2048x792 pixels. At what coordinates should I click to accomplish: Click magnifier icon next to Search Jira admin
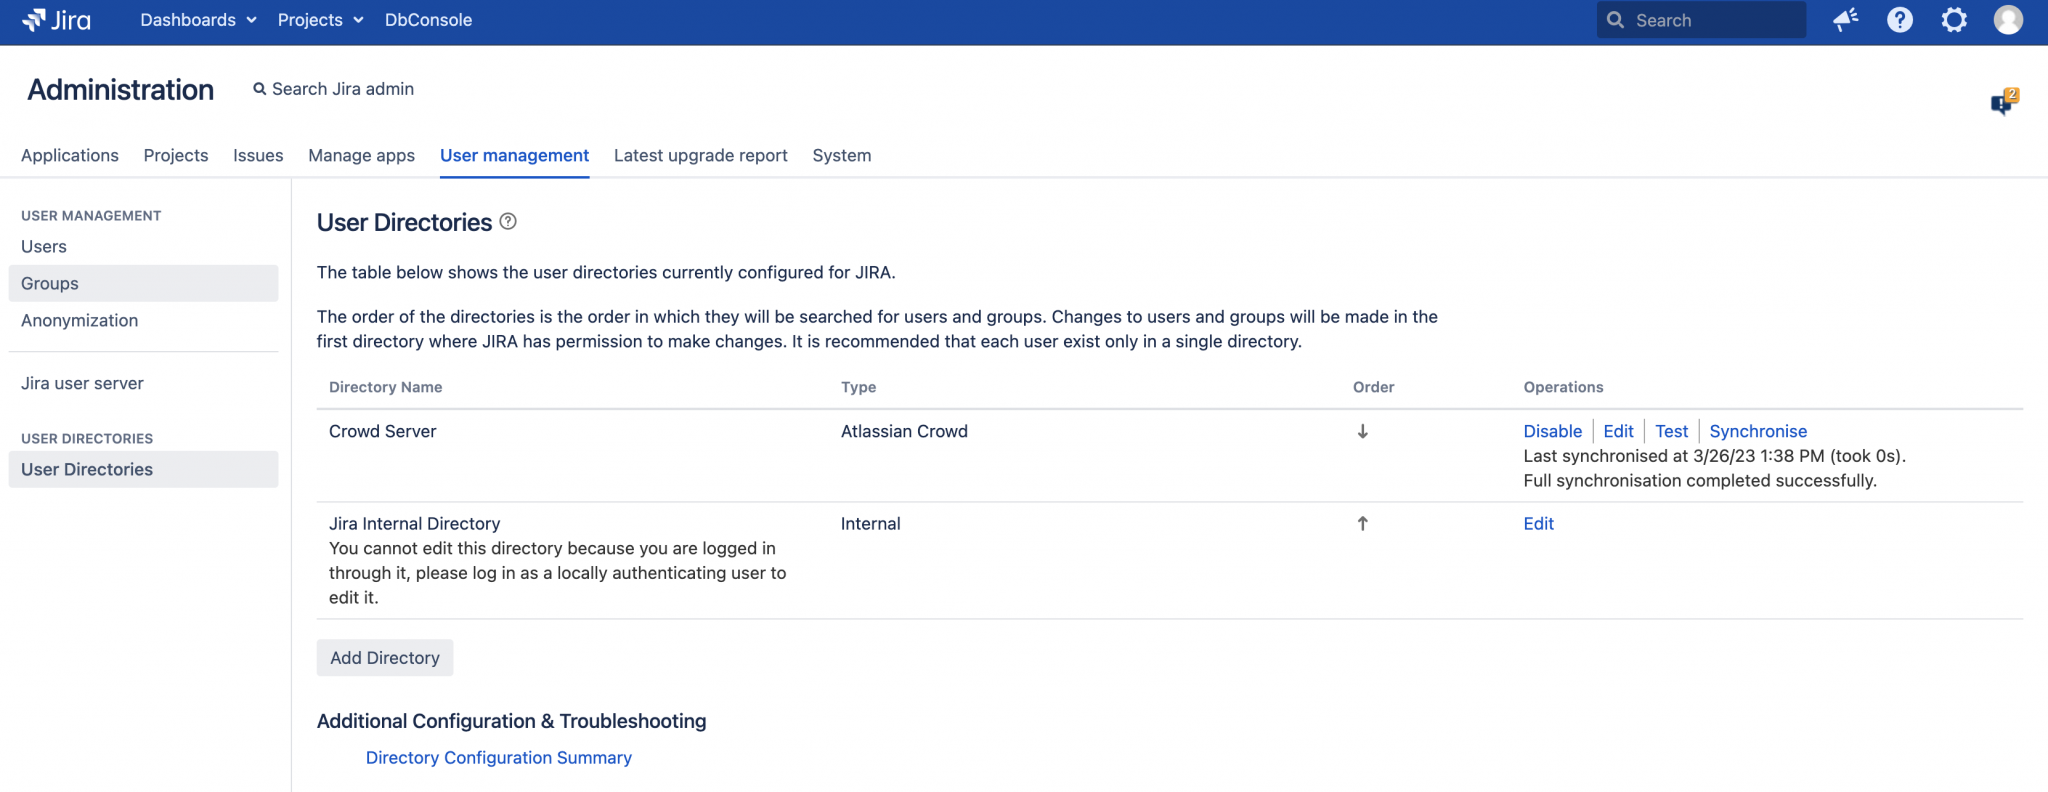tap(260, 89)
